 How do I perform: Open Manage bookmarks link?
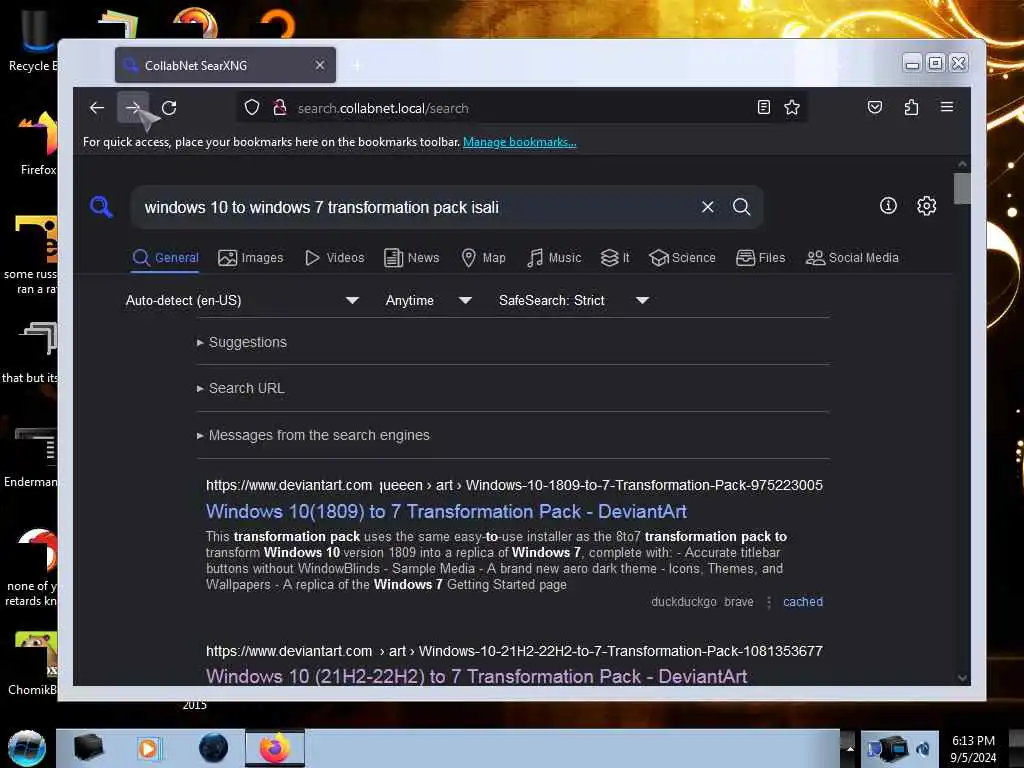[x=519, y=142]
